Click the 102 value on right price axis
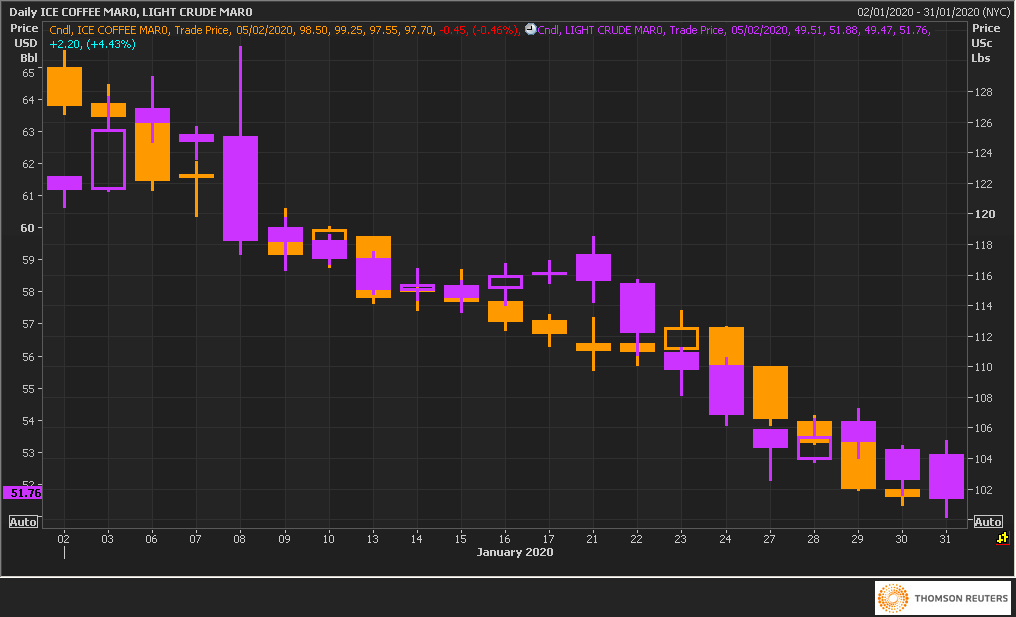1016x617 pixels. 982,490
